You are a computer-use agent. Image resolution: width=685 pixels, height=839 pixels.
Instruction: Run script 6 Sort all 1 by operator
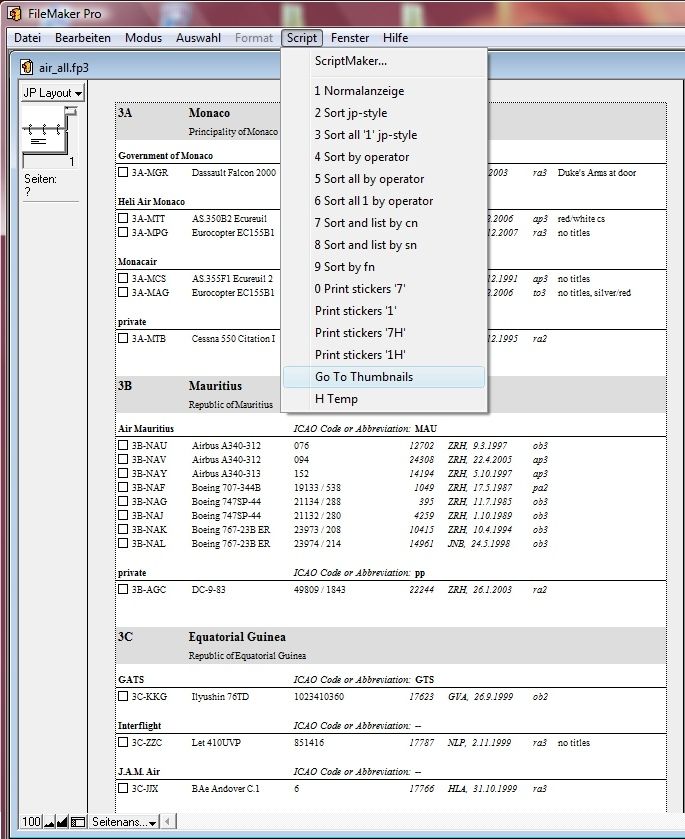(384, 201)
